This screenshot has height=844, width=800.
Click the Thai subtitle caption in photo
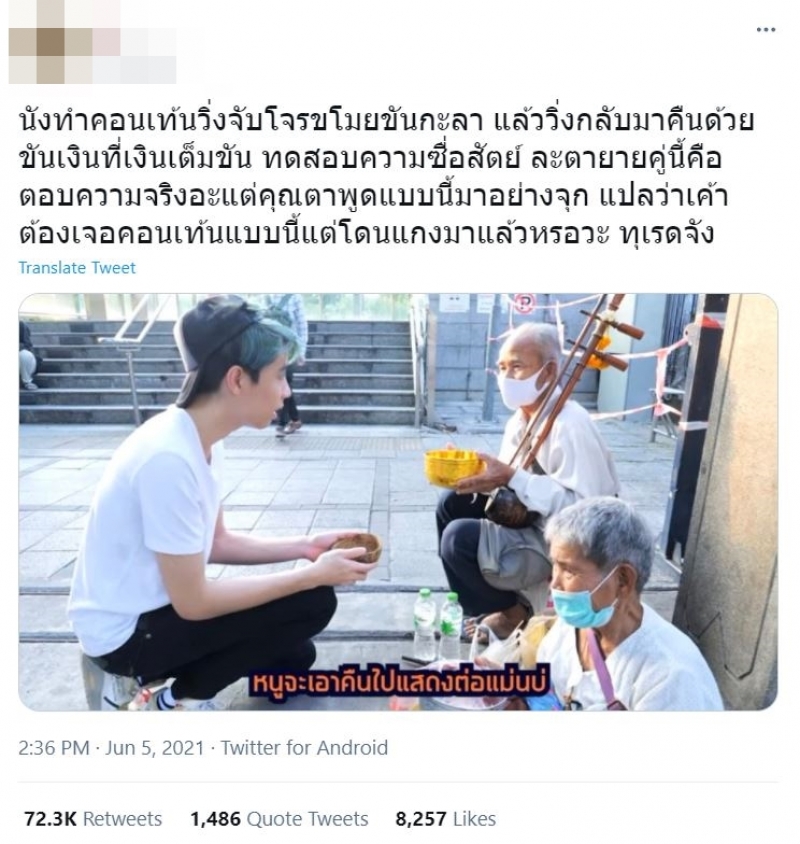[400, 681]
